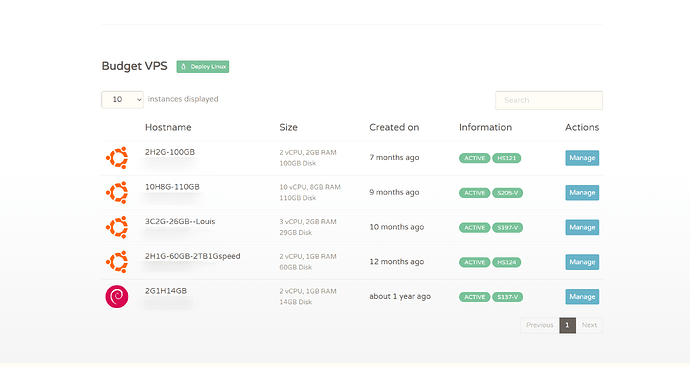The width and height of the screenshot is (690, 367).
Task: Click the HS121 node badge
Action: [x=506, y=158]
